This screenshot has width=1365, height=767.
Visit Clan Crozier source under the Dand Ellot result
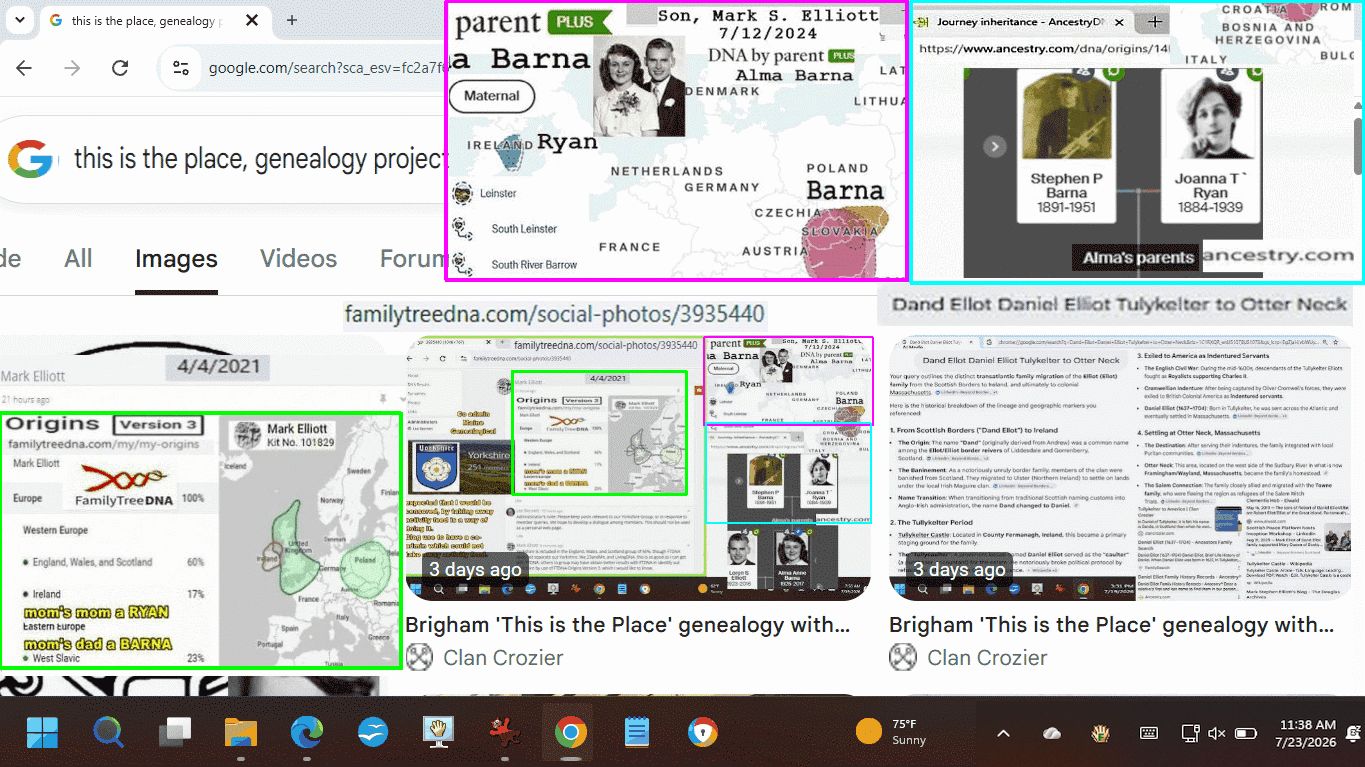pos(969,658)
